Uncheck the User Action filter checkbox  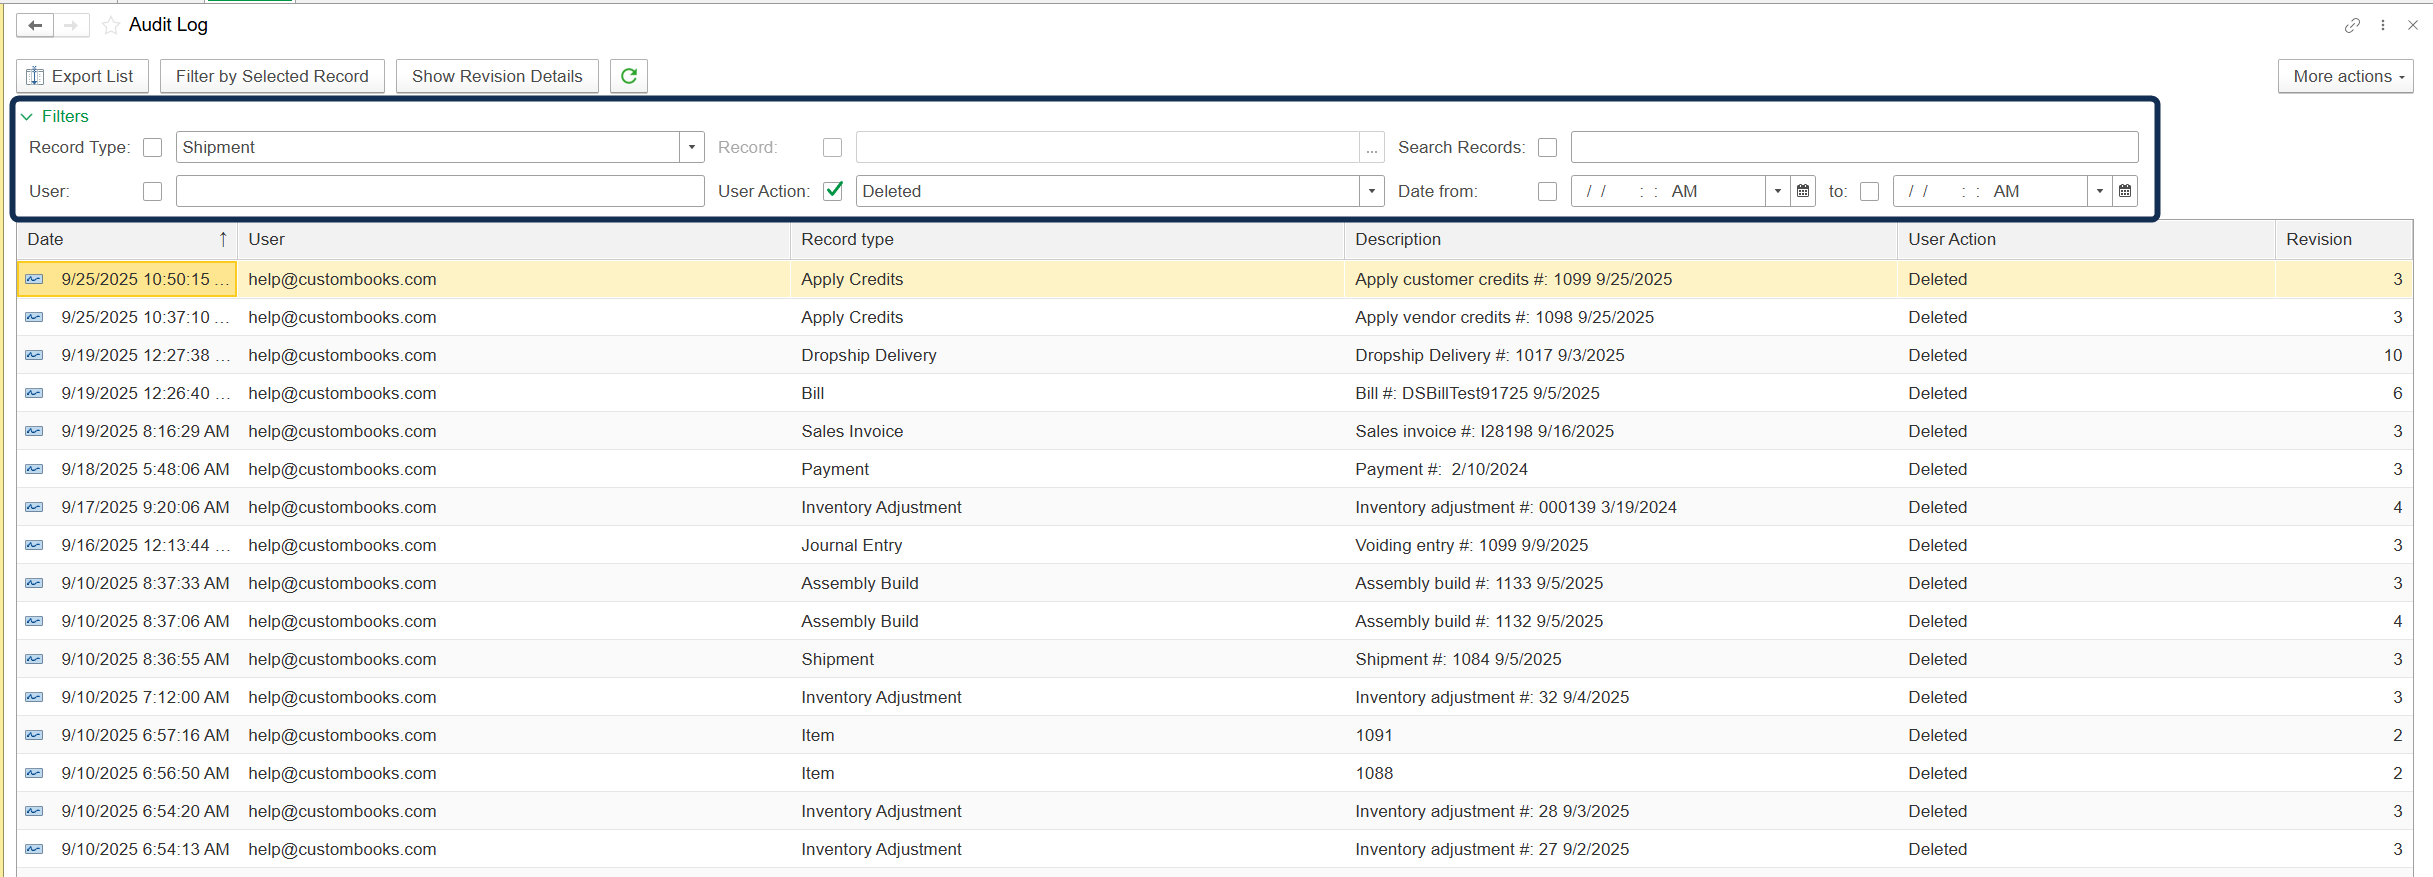click(x=832, y=191)
